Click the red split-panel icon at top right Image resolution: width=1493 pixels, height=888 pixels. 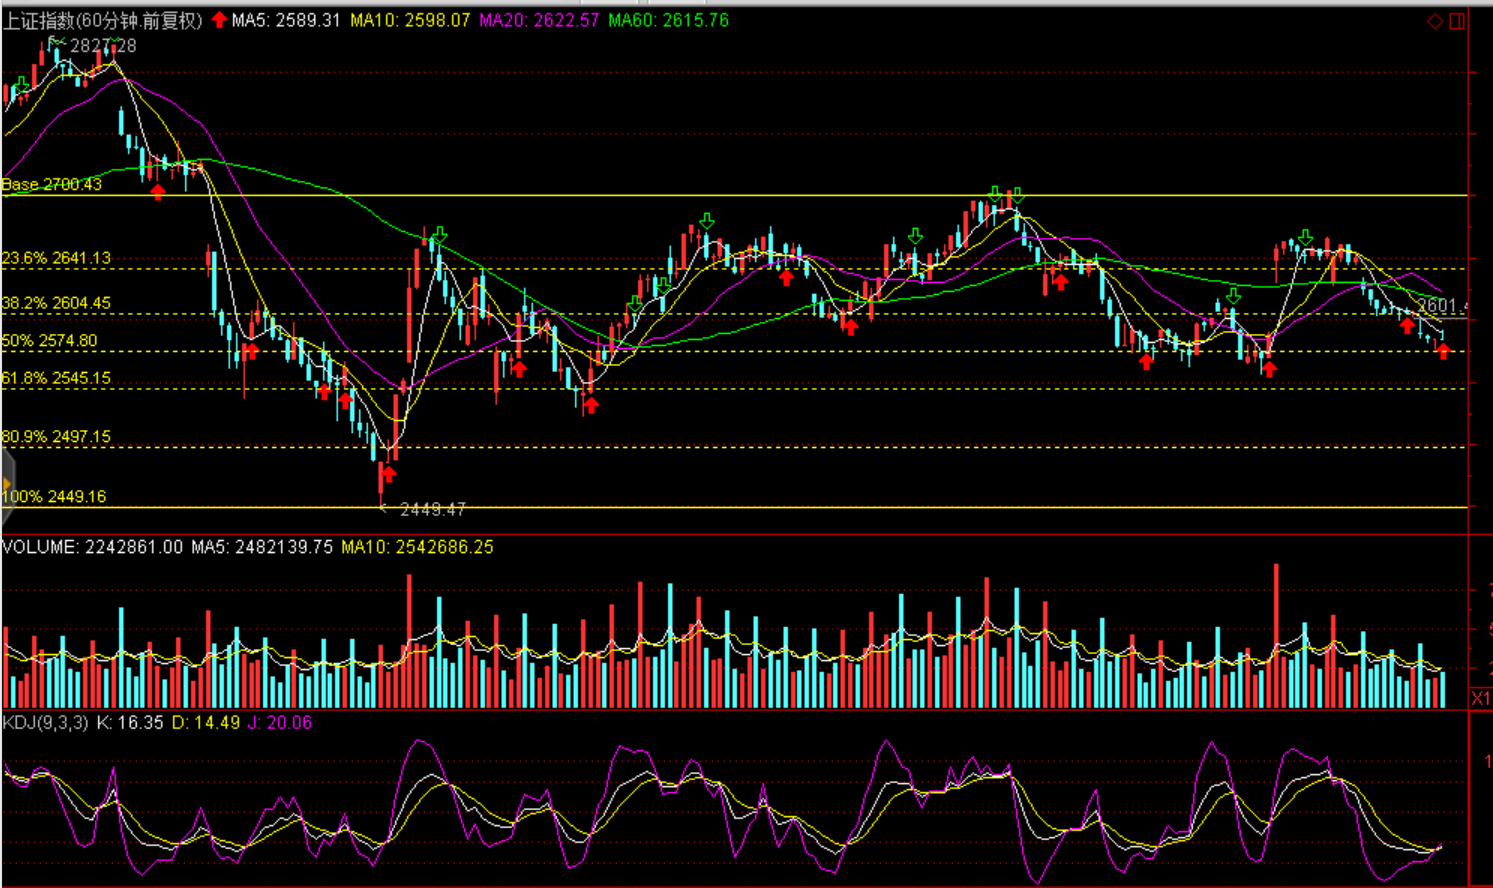(x=1457, y=21)
